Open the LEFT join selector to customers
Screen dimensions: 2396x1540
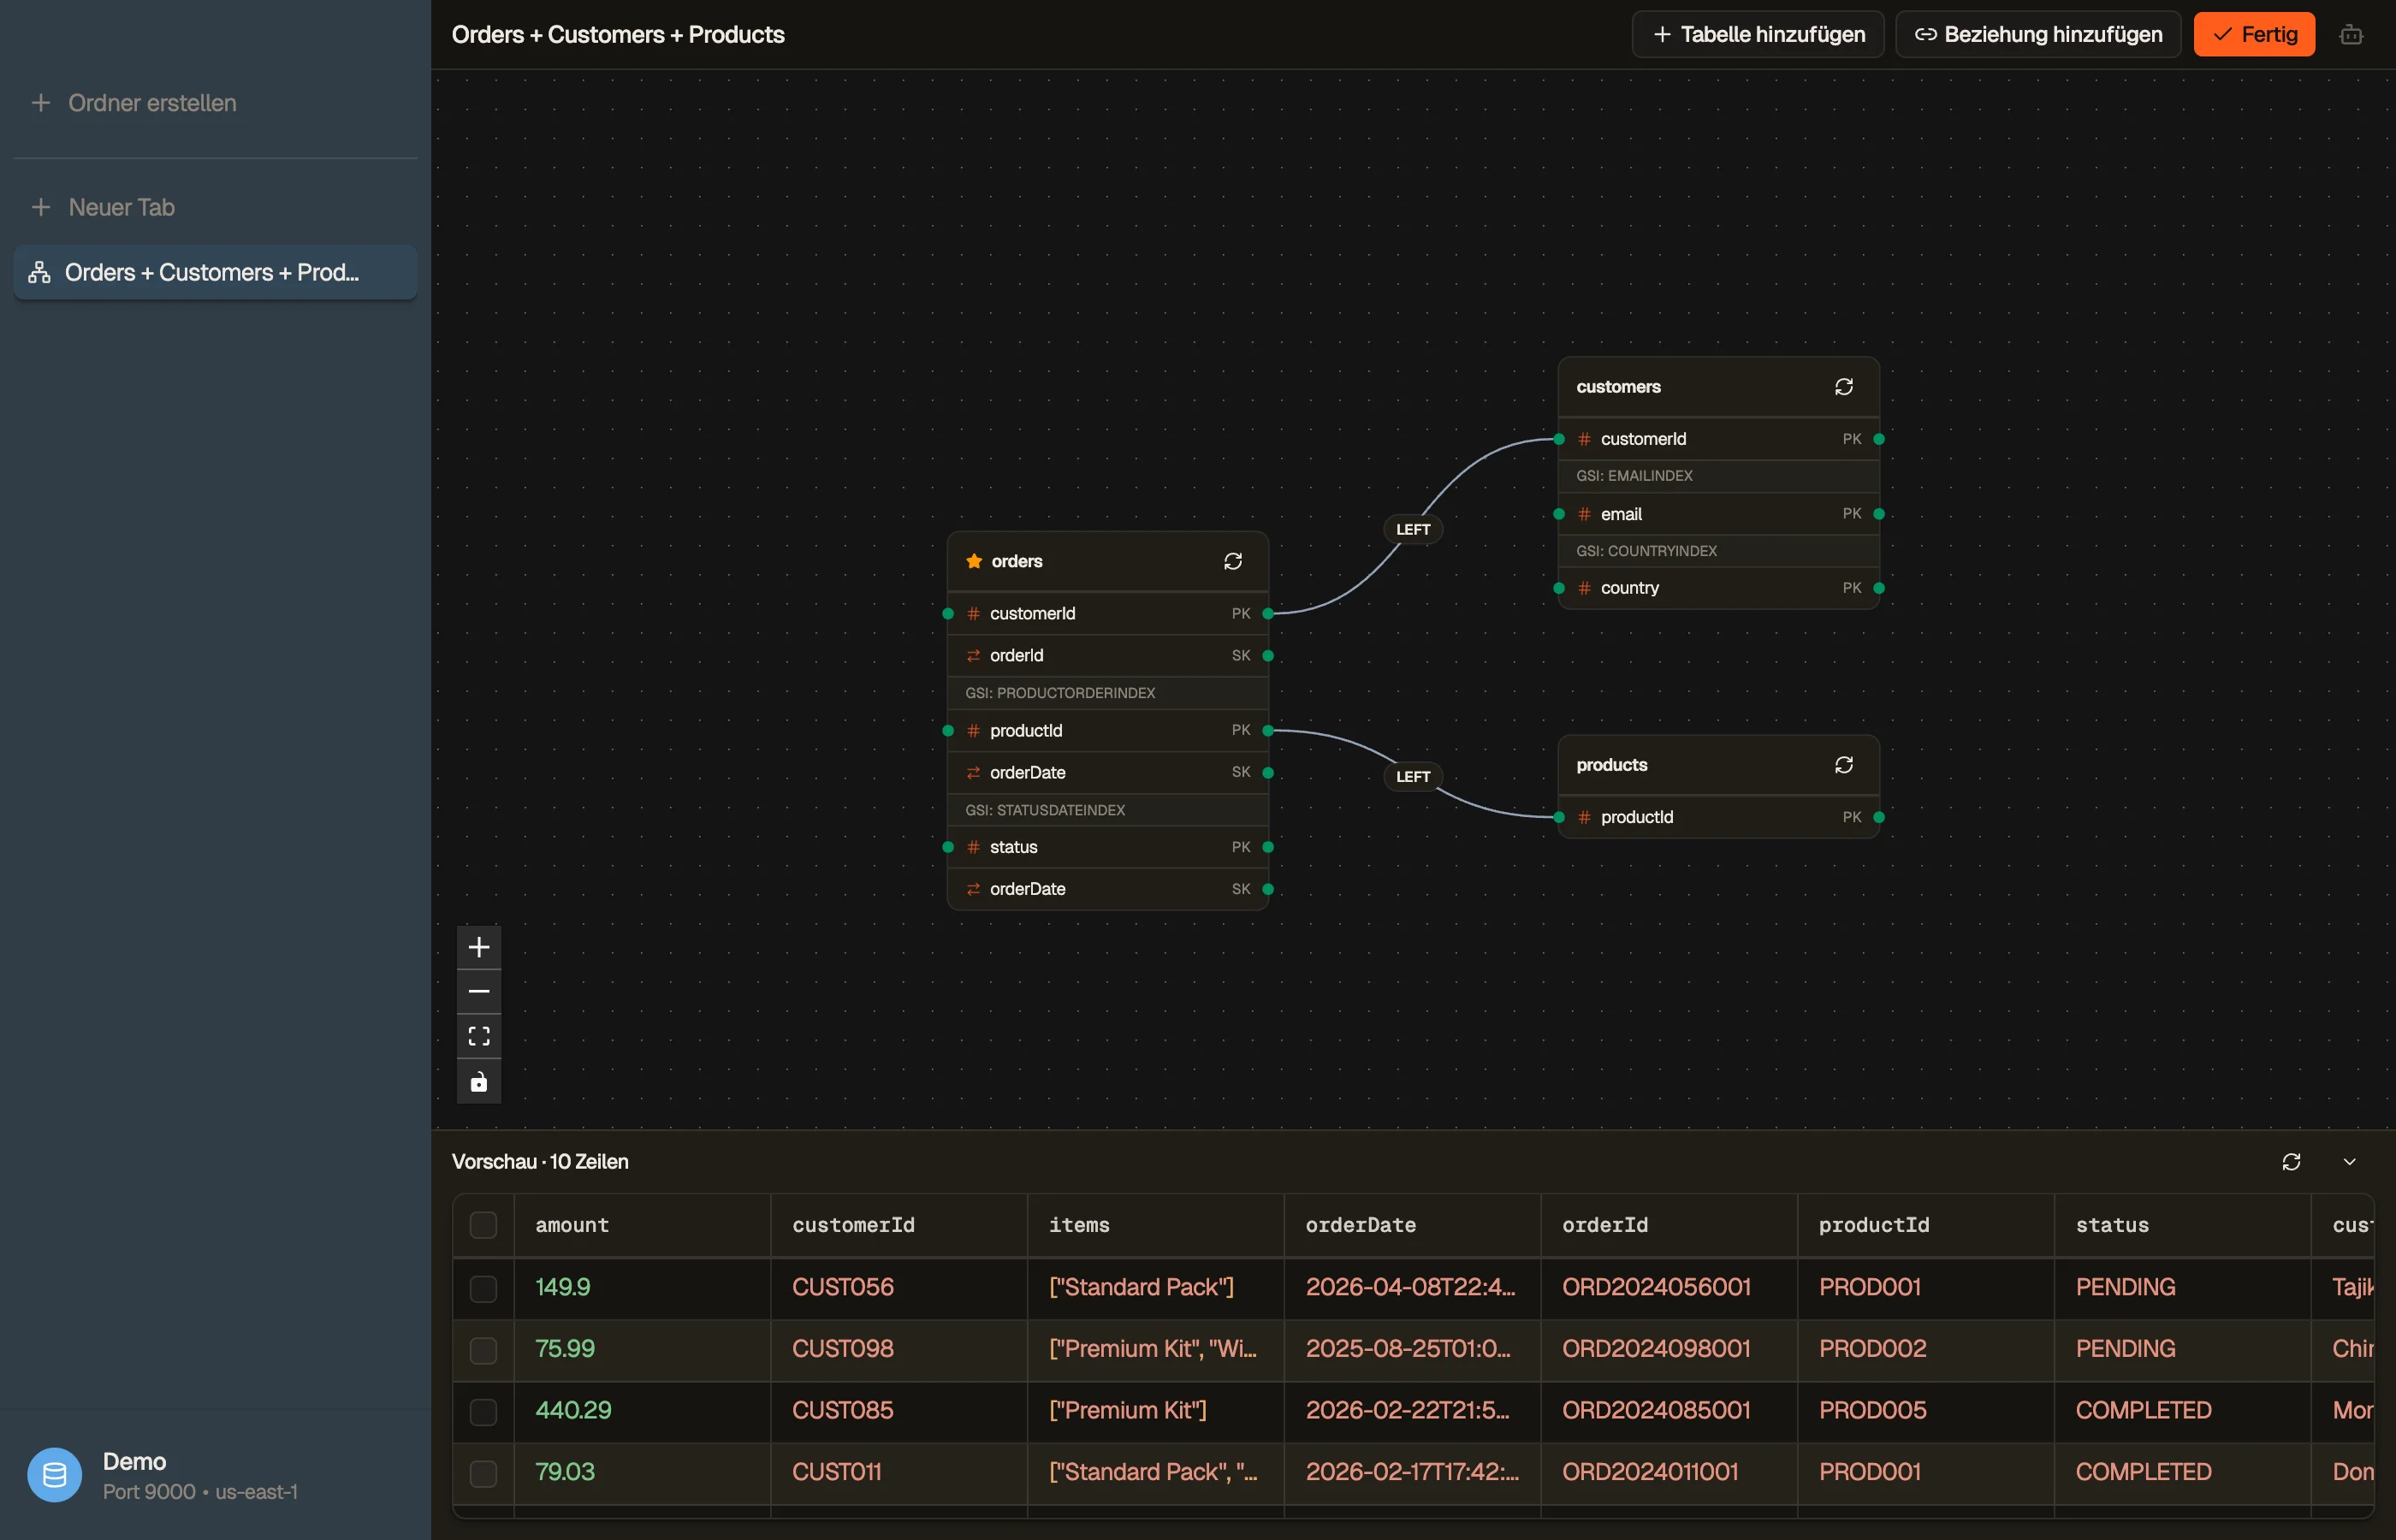point(1413,529)
